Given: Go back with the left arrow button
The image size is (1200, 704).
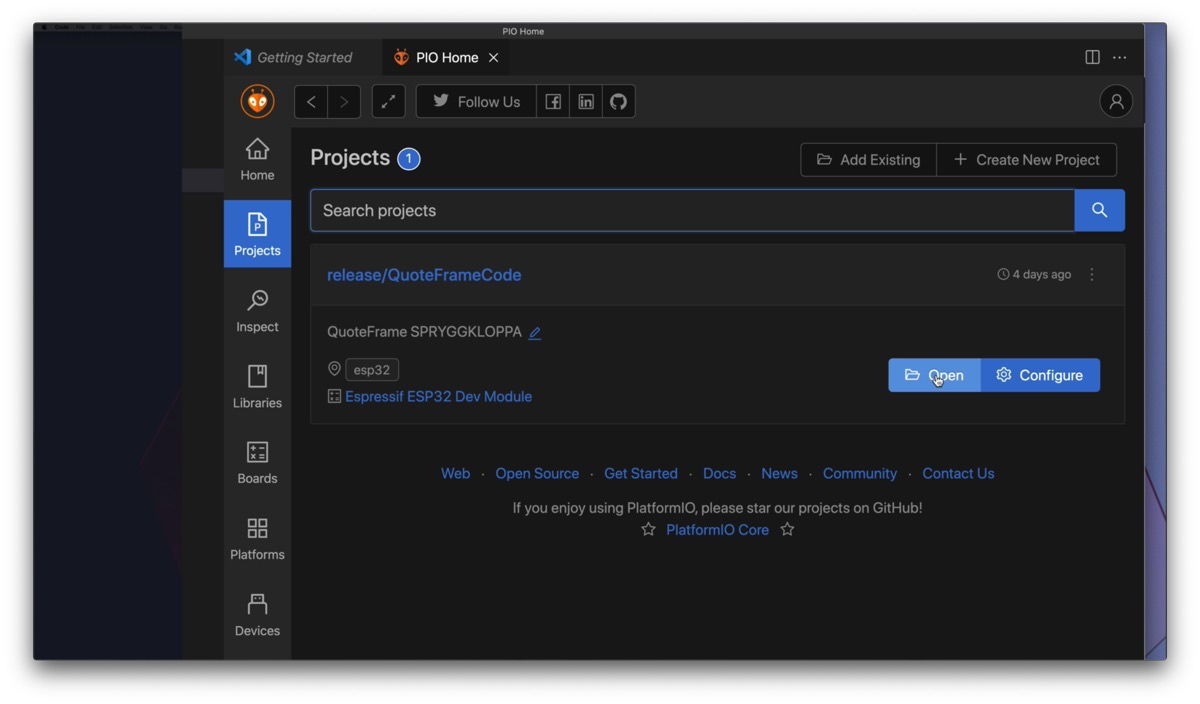Looking at the screenshot, I should click(x=311, y=101).
